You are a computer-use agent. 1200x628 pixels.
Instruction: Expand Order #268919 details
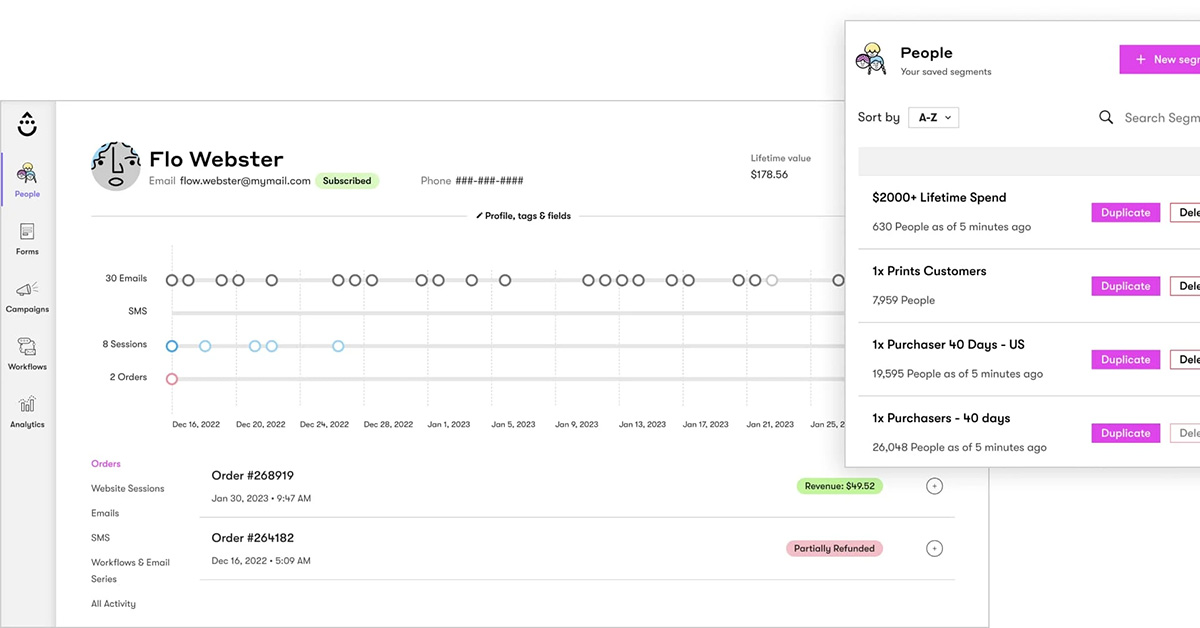934,486
